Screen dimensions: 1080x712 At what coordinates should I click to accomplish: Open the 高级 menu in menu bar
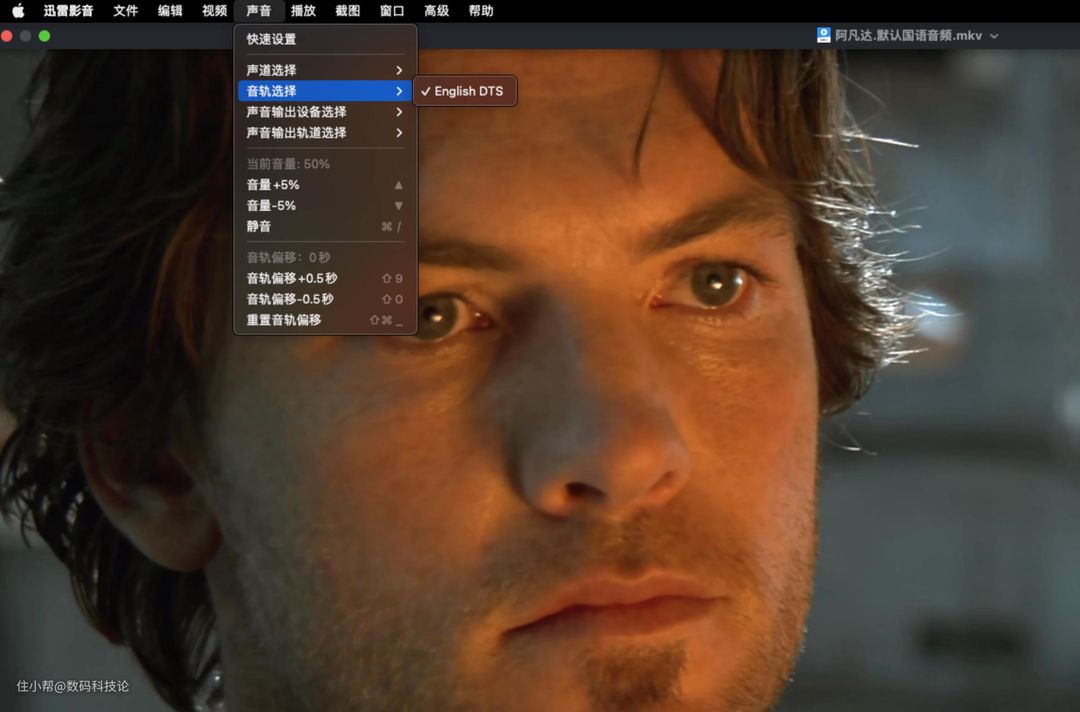[436, 11]
